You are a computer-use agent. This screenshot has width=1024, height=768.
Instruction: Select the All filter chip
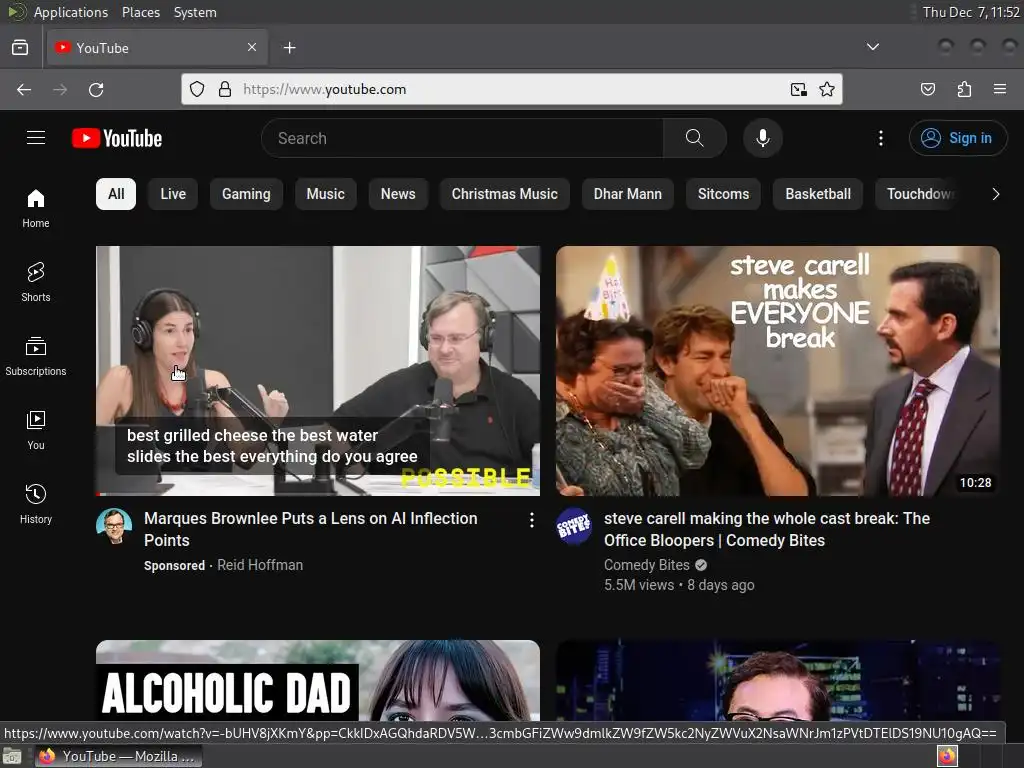pyautogui.click(x=116, y=194)
